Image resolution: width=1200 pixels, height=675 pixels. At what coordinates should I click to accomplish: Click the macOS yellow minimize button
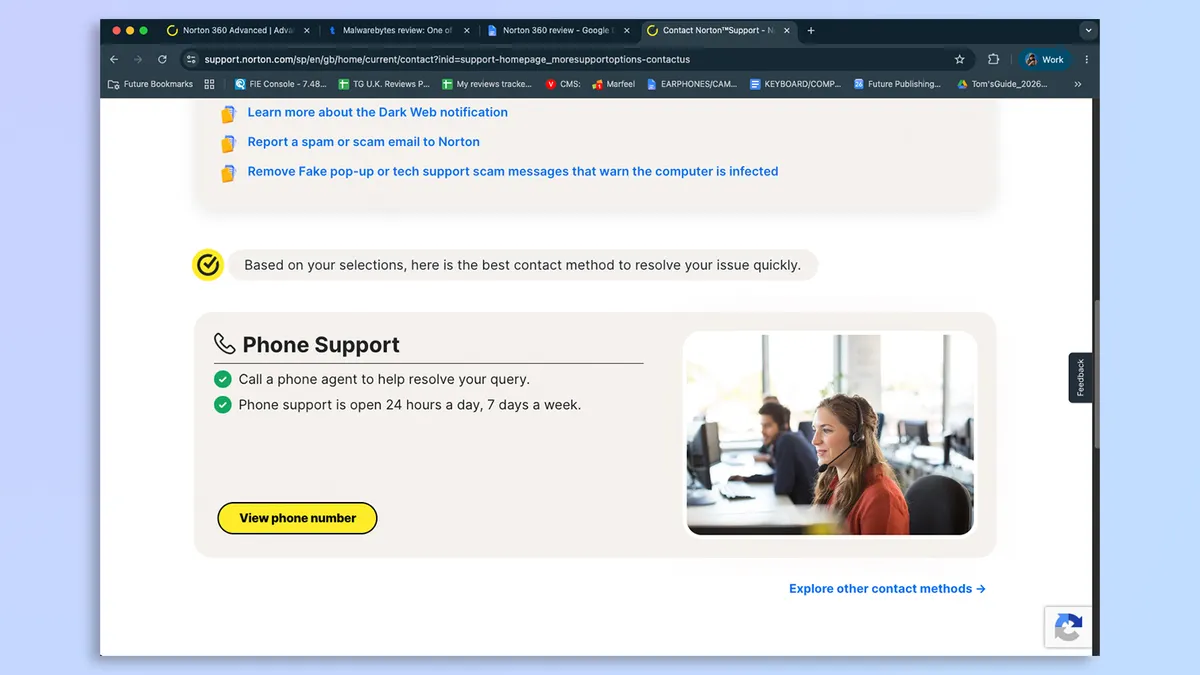tap(129, 30)
